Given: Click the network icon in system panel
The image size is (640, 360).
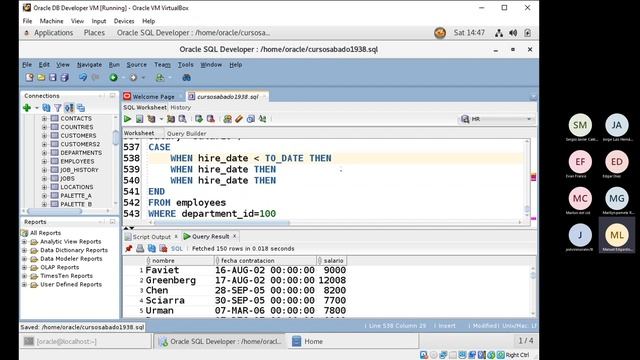Looking at the screenshot, I should tap(499, 33).
